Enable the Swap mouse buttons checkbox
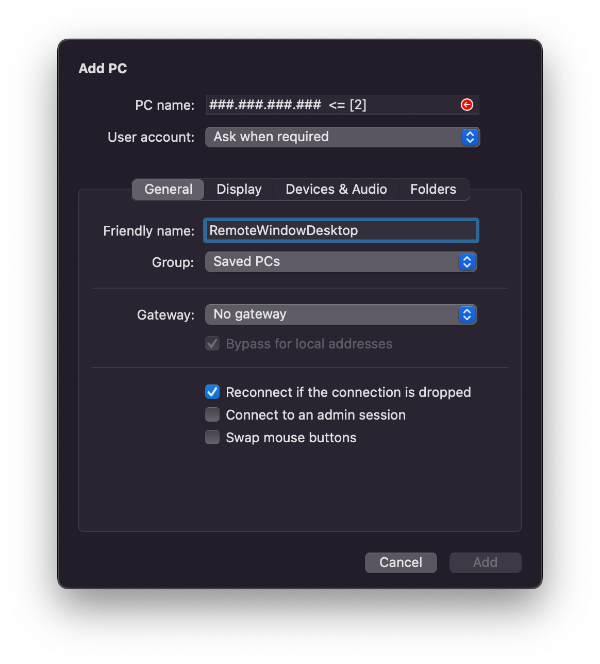Screen dimensions: 600x664 [212, 437]
